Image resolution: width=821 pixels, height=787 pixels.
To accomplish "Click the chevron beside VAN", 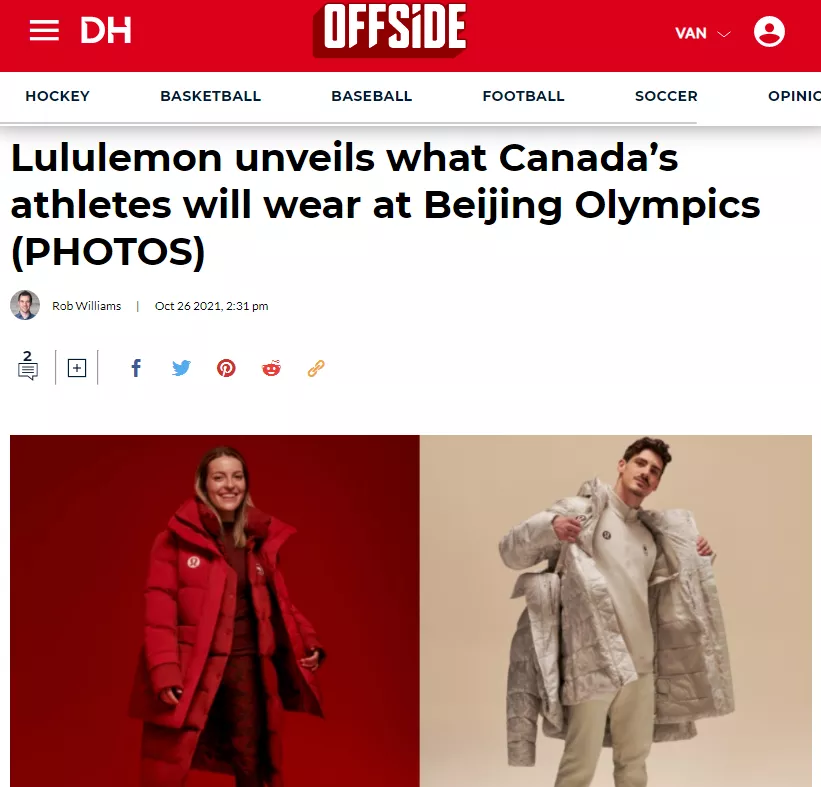I will [x=724, y=34].
